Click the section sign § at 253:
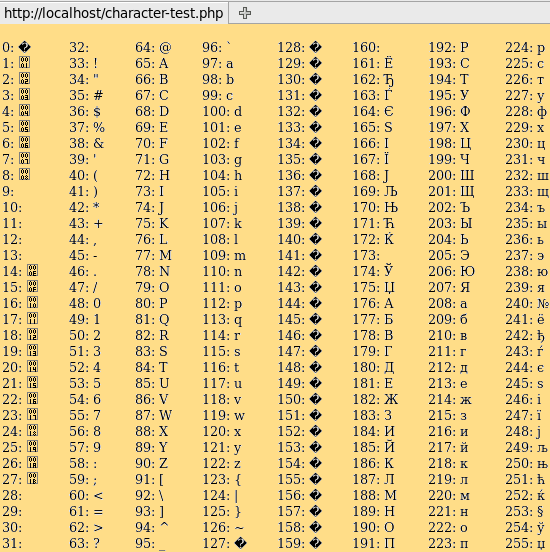The width and height of the screenshot is (550, 552). (x=540, y=512)
